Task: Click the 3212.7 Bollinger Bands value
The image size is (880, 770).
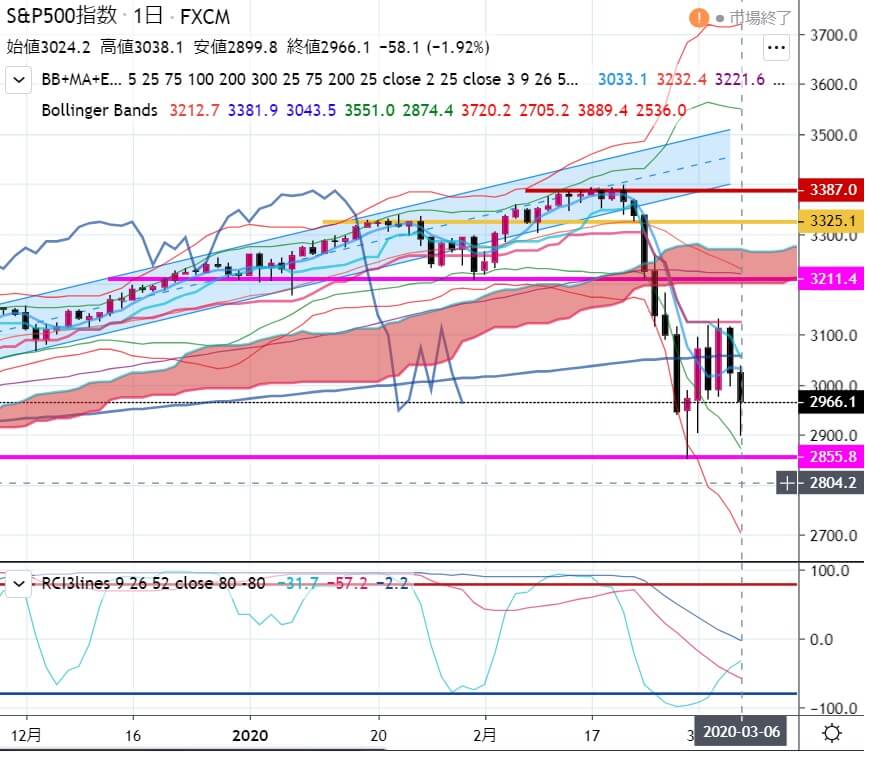Action: 194,110
